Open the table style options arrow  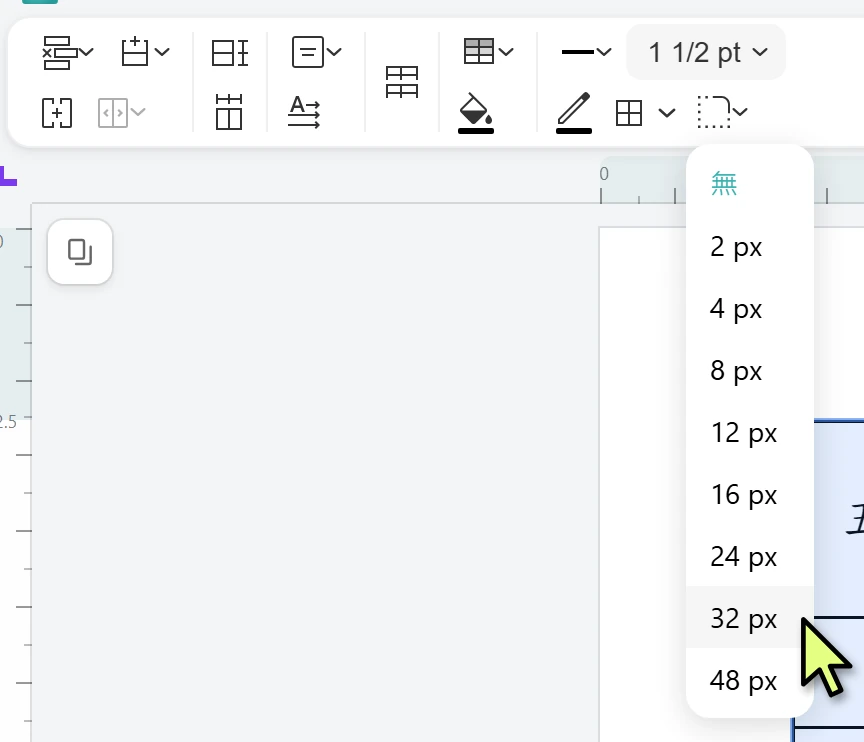506,52
